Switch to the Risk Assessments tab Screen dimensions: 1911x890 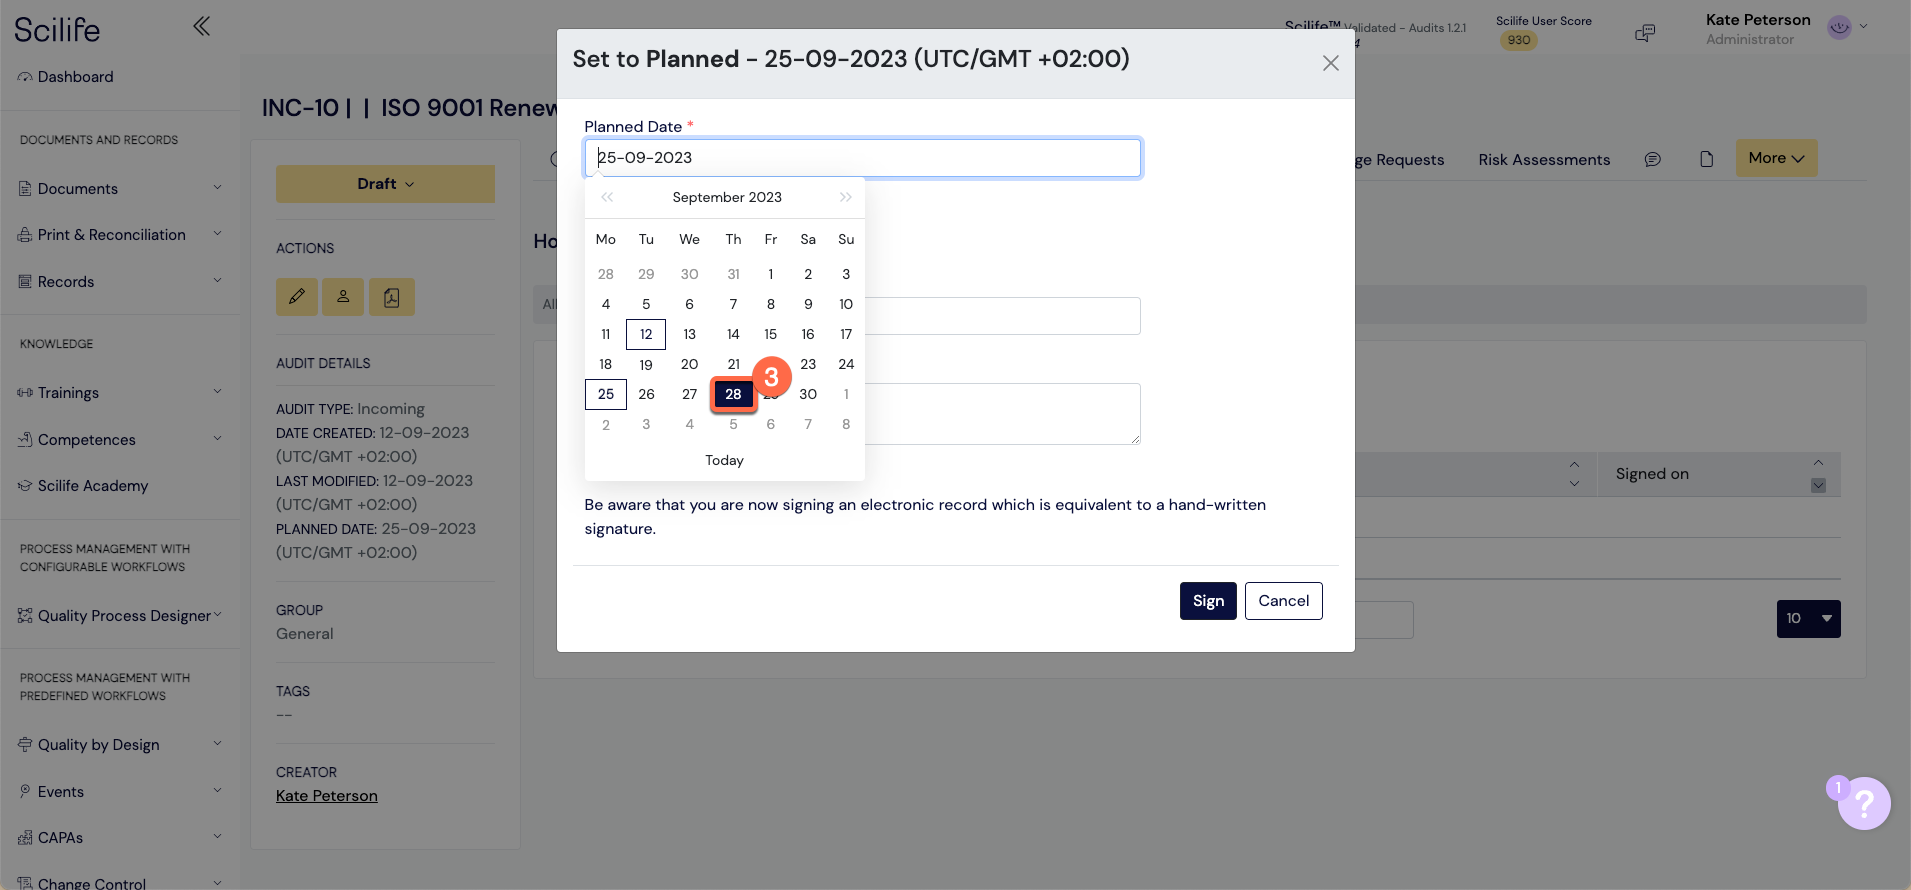click(1544, 160)
